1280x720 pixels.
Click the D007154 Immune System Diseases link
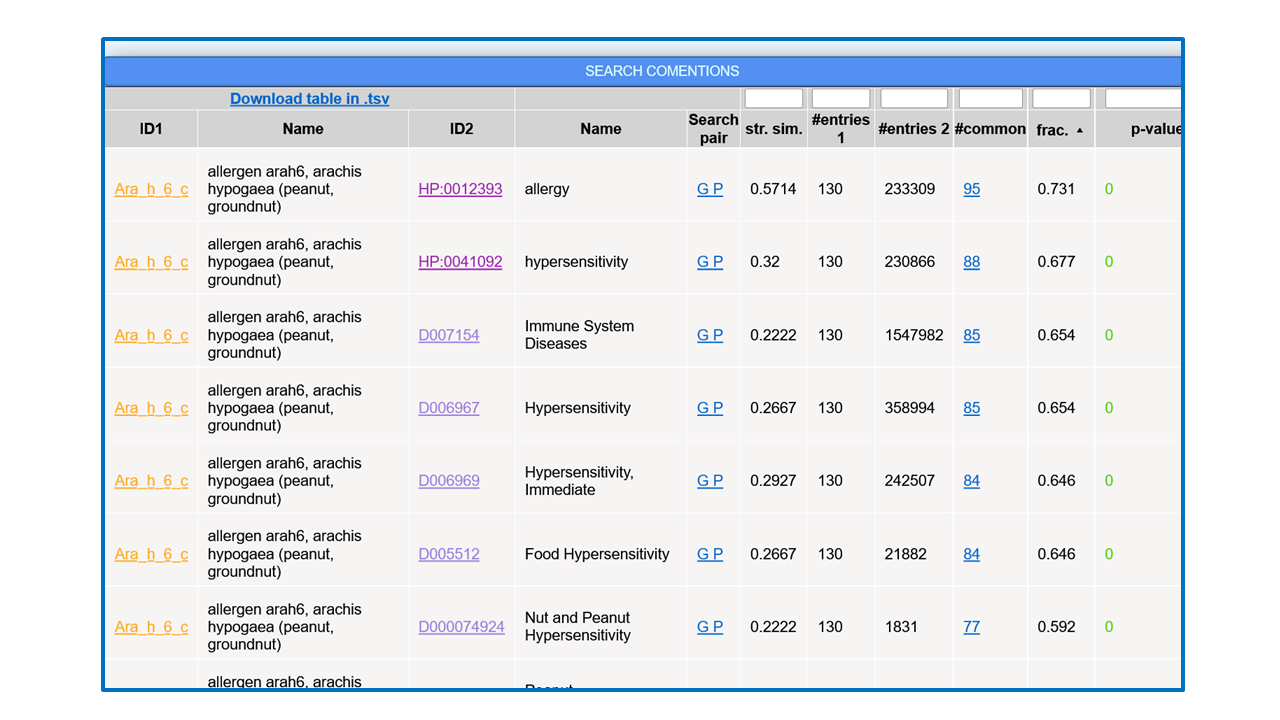click(x=448, y=335)
